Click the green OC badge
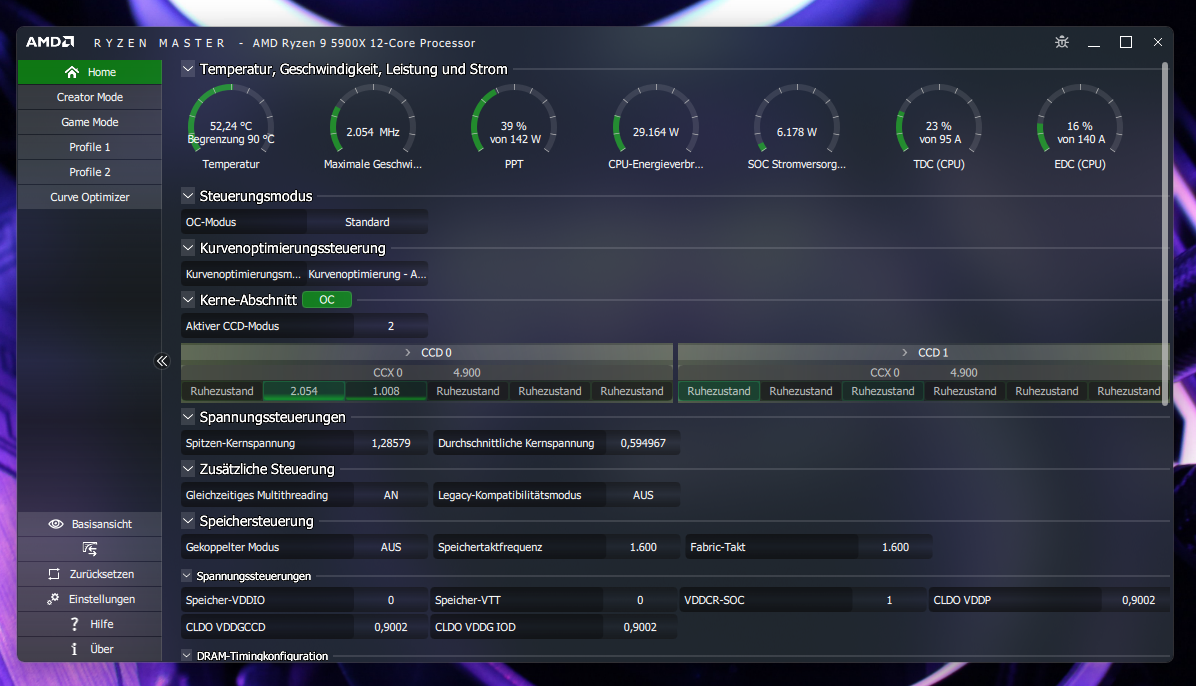 327,300
